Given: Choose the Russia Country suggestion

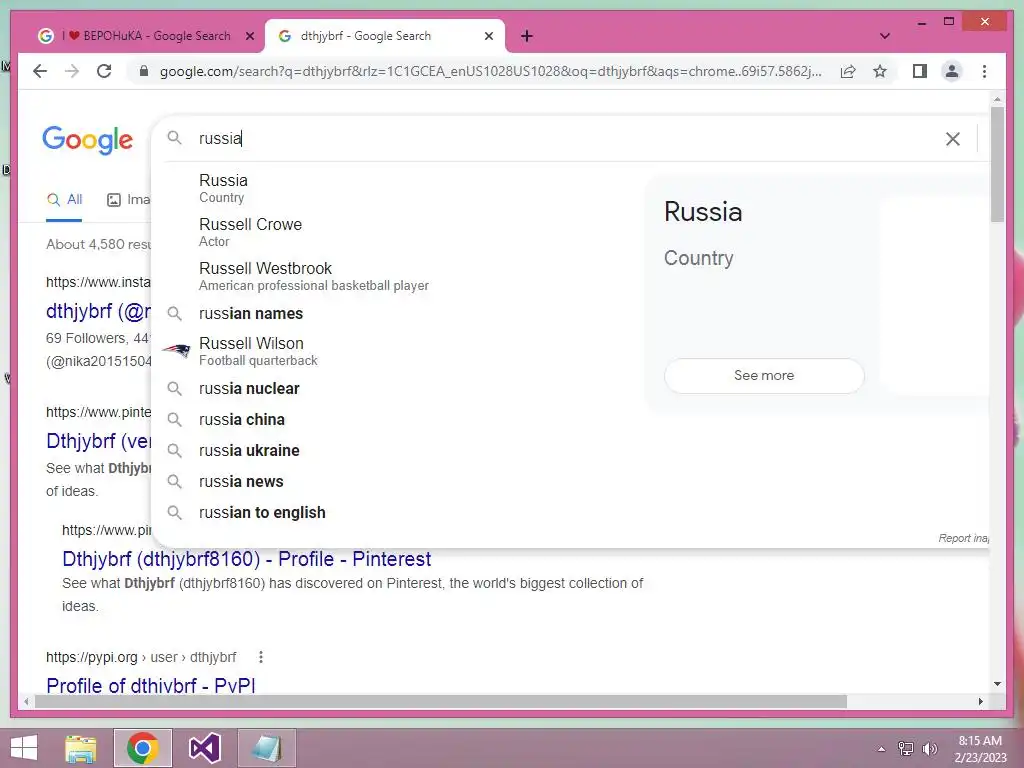Looking at the screenshot, I should click(397, 188).
